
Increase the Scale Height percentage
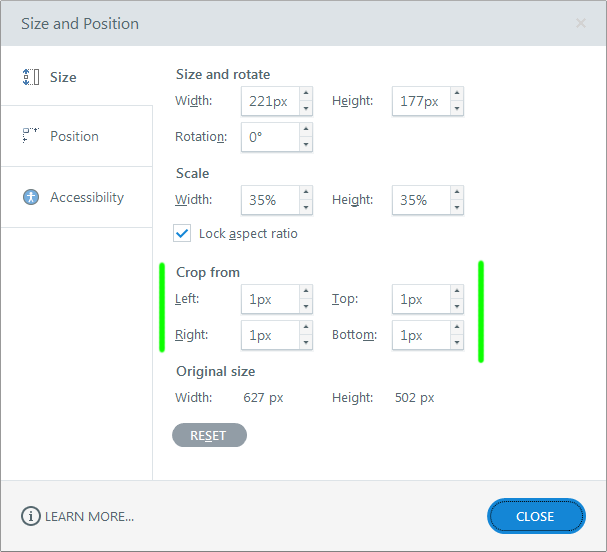(x=457, y=193)
